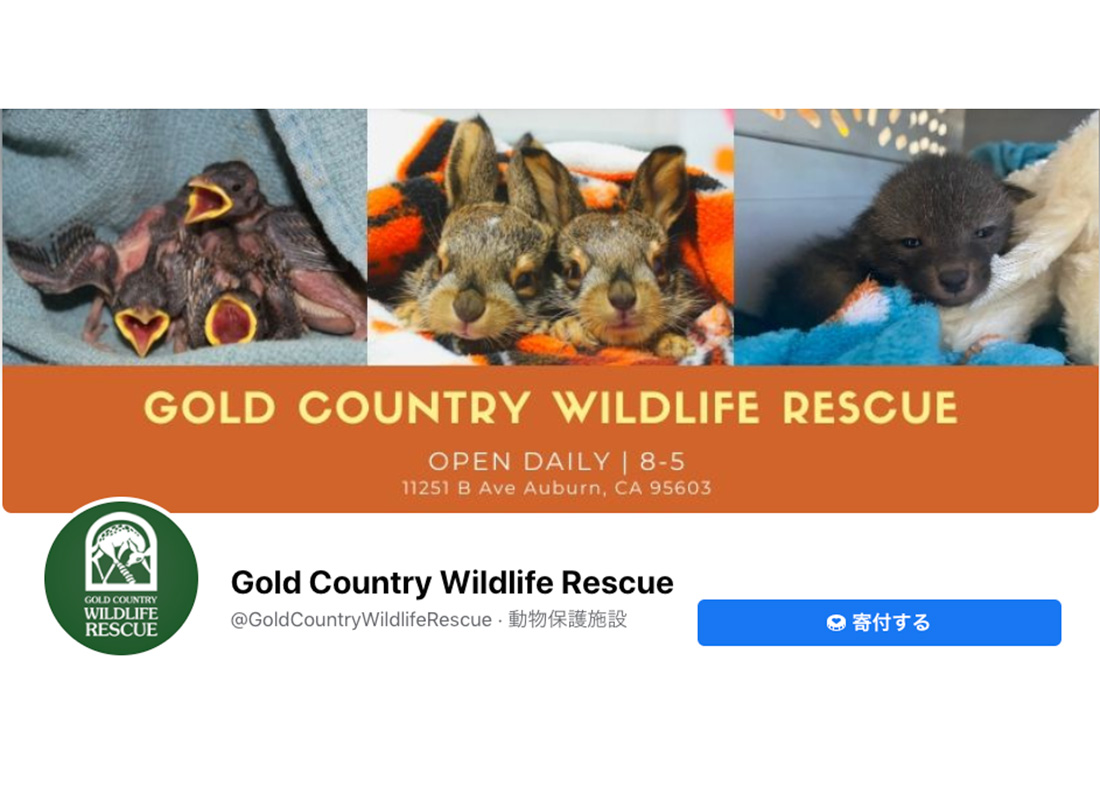Click the white arch emblem in the logo
This screenshot has height=800, width=1100.
121,551
